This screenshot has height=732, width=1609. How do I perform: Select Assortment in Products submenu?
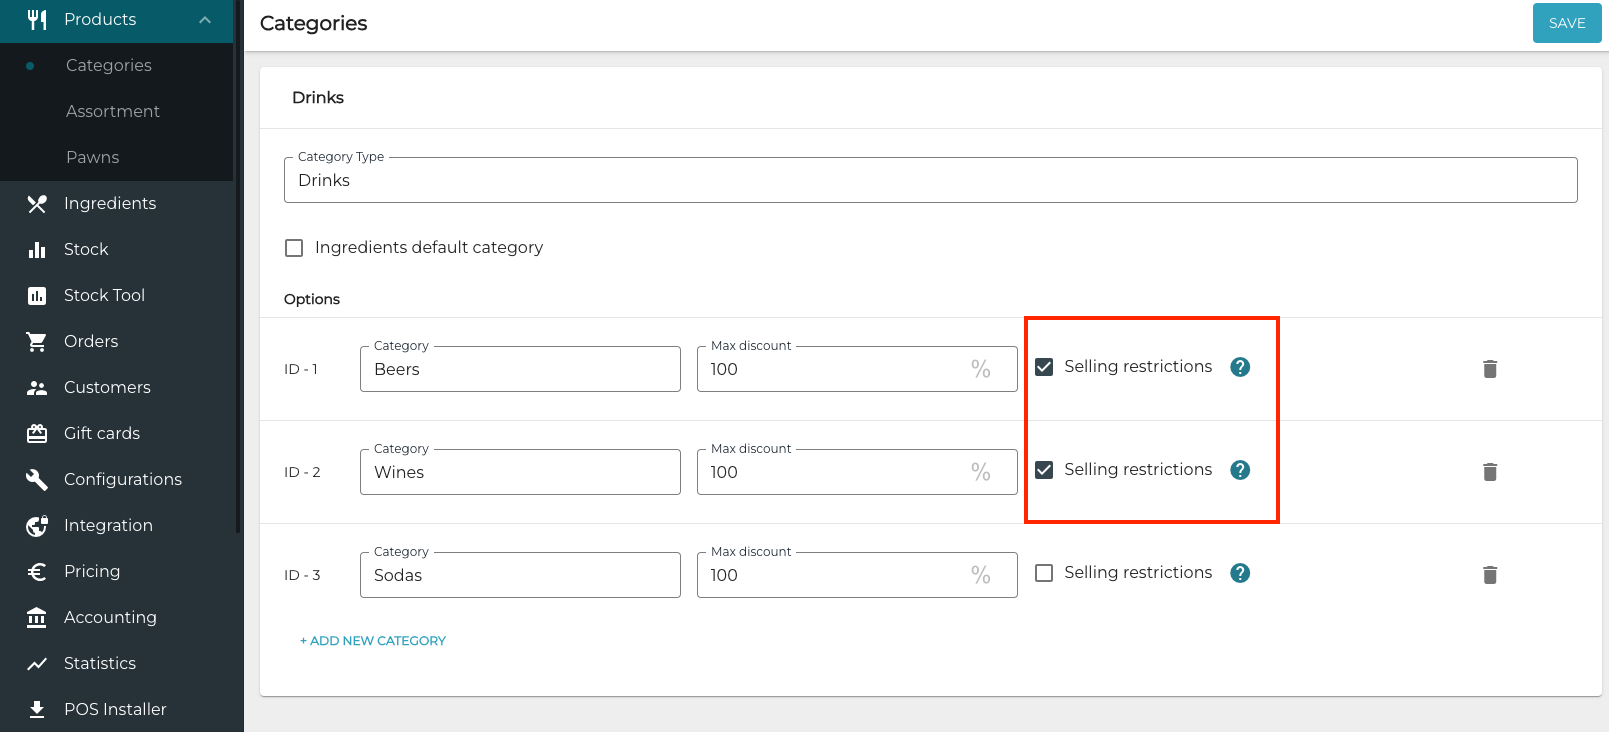pyautogui.click(x=112, y=111)
